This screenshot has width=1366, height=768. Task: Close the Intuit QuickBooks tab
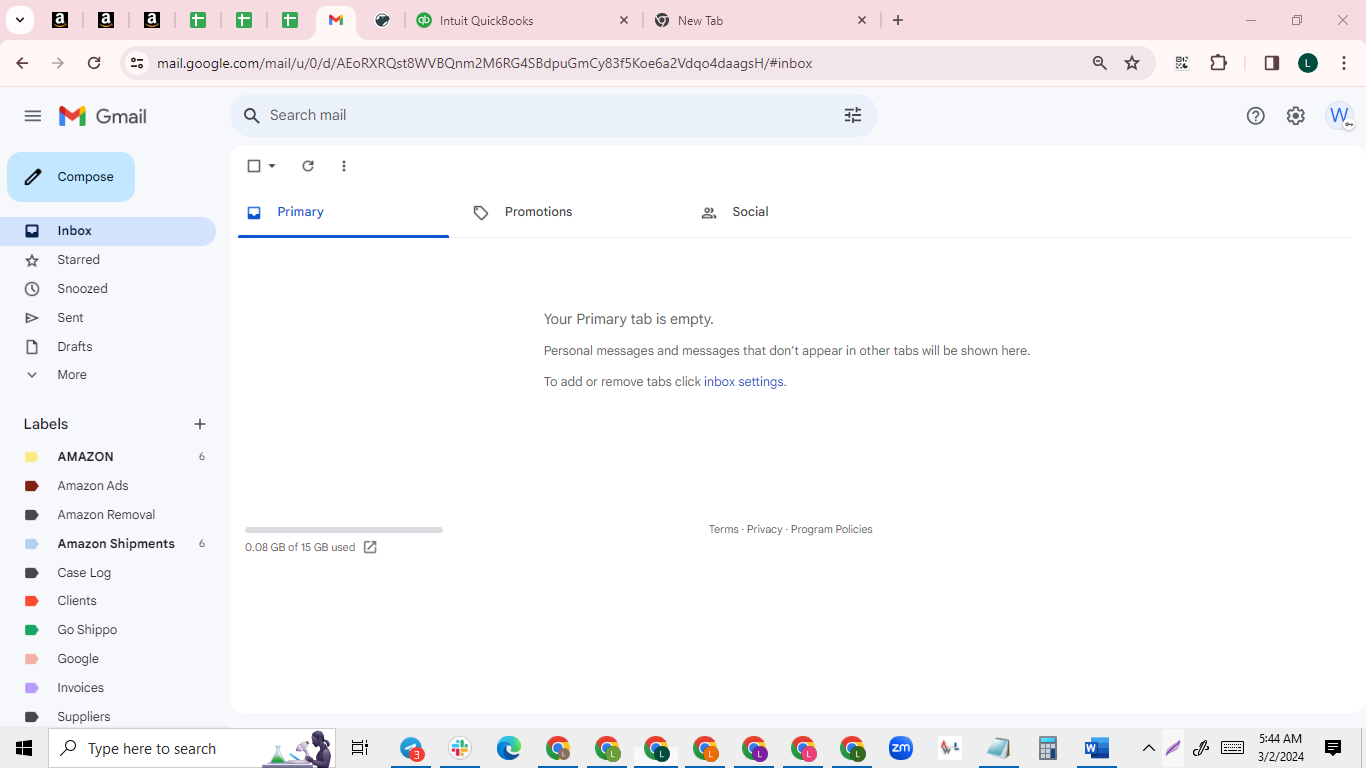624,20
